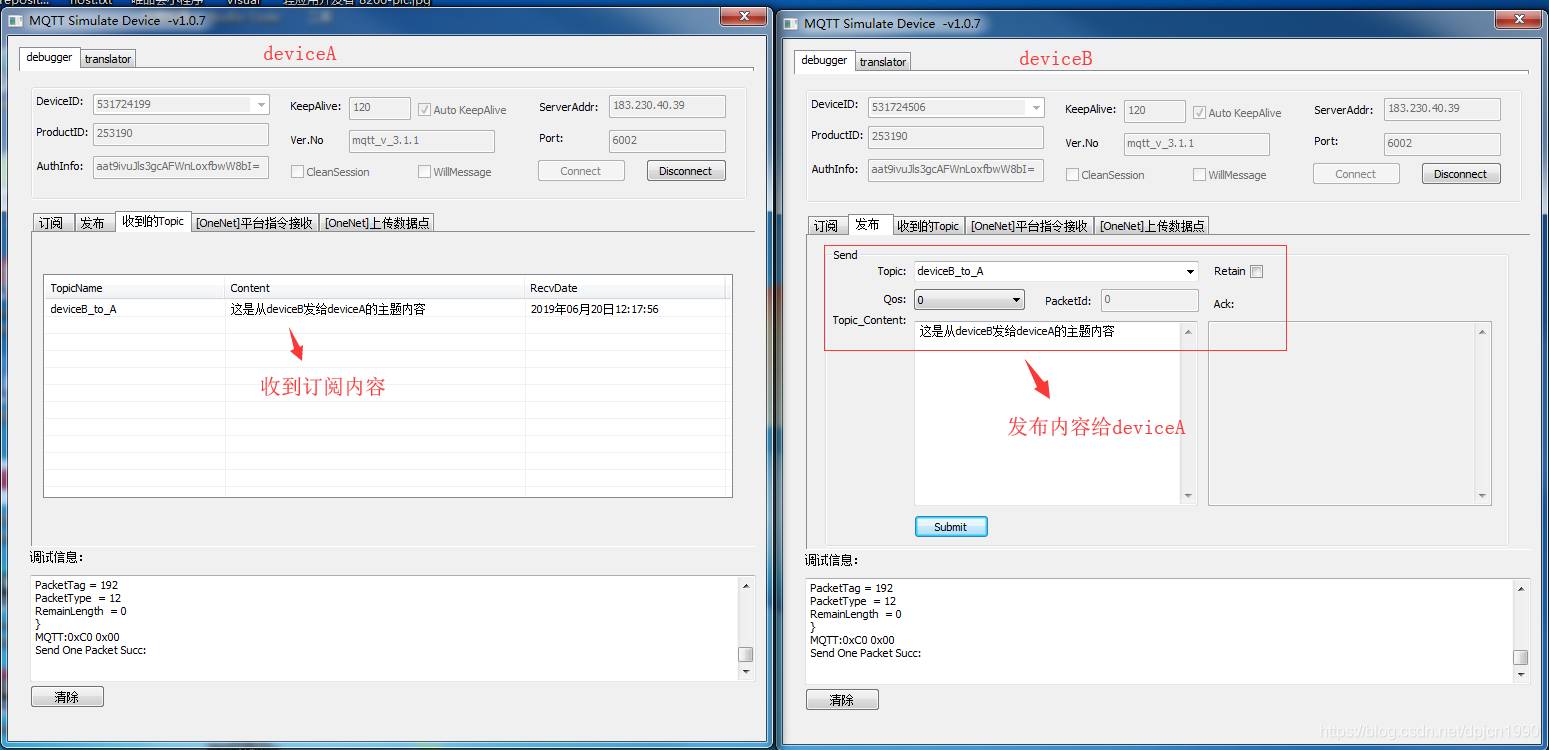The height and width of the screenshot is (750, 1549).
Task: Open the Qos dropdown in deviceB
Action: pos(1017,300)
